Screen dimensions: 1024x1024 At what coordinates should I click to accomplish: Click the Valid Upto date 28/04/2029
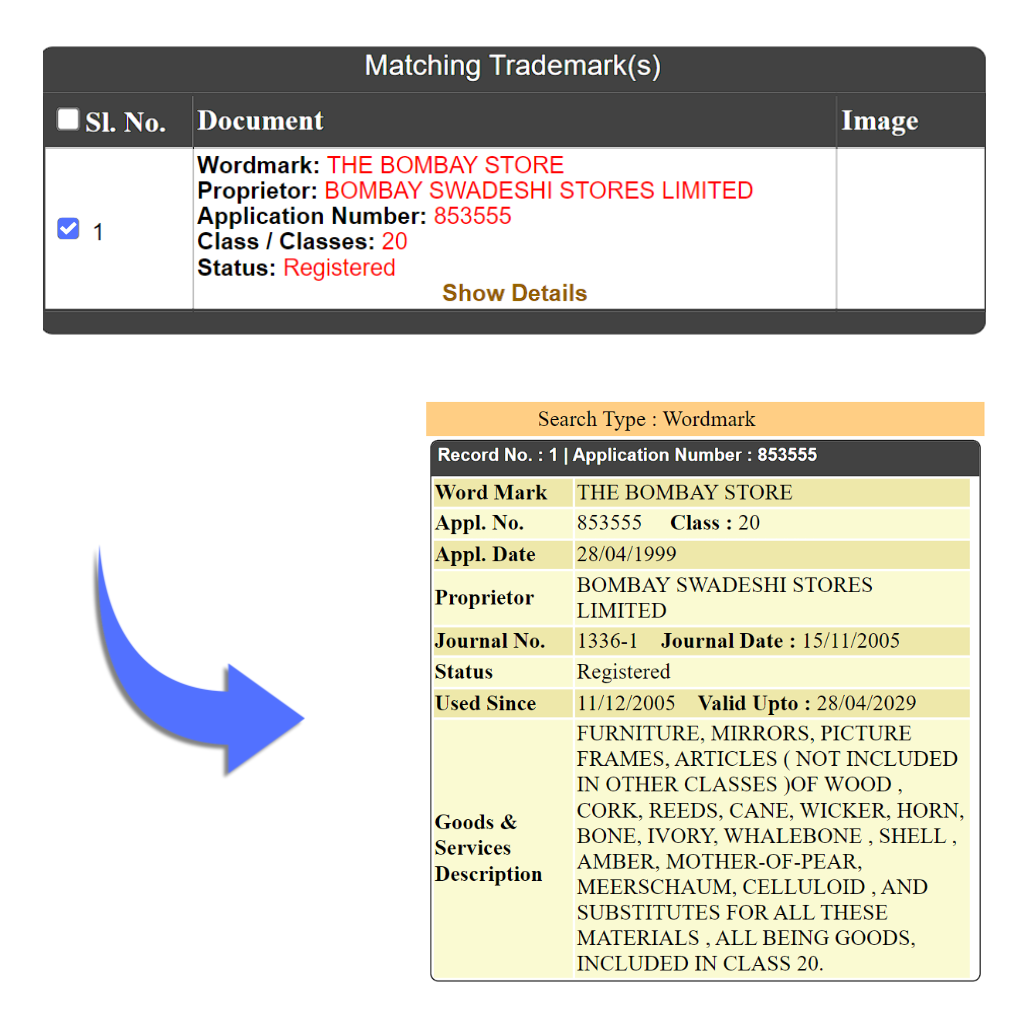[x=866, y=703]
